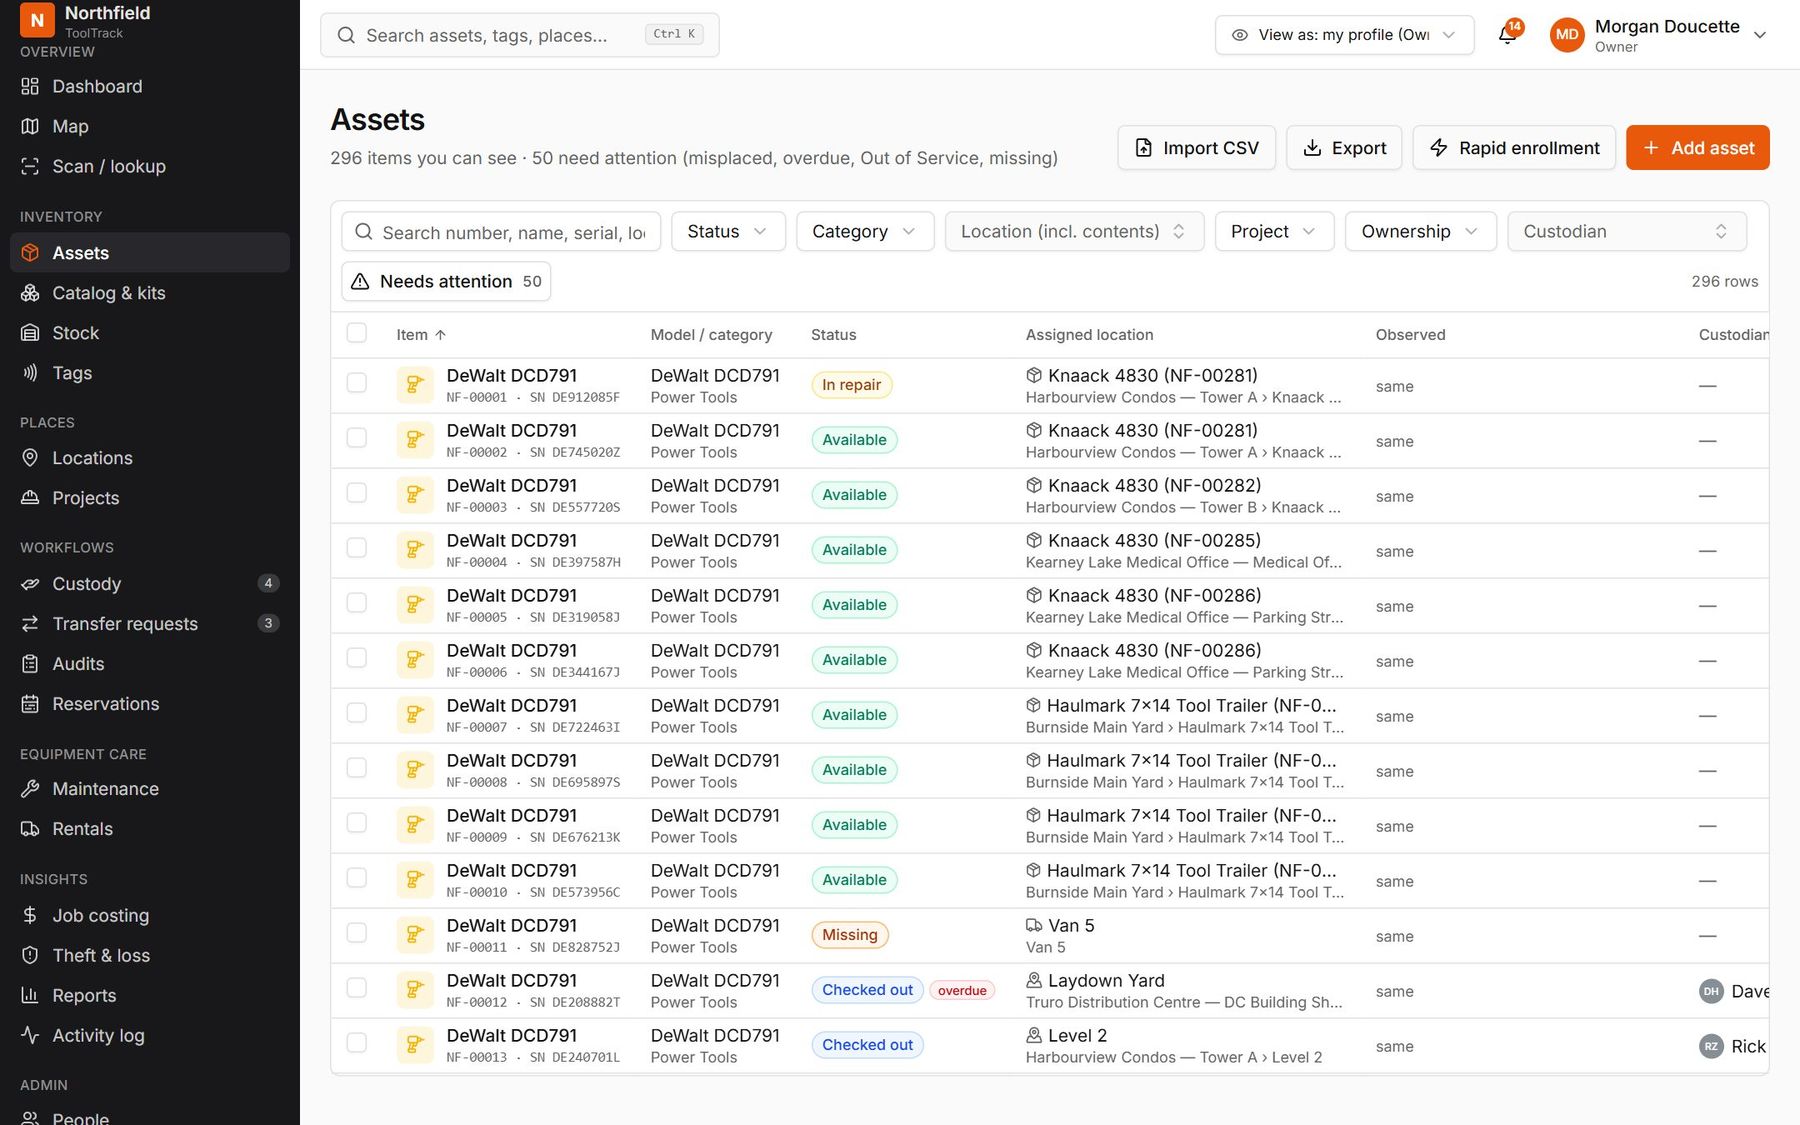Image resolution: width=1800 pixels, height=1125 pixels.
Task: Click the drill icon for NF-00001
Action: click(414, 385)
